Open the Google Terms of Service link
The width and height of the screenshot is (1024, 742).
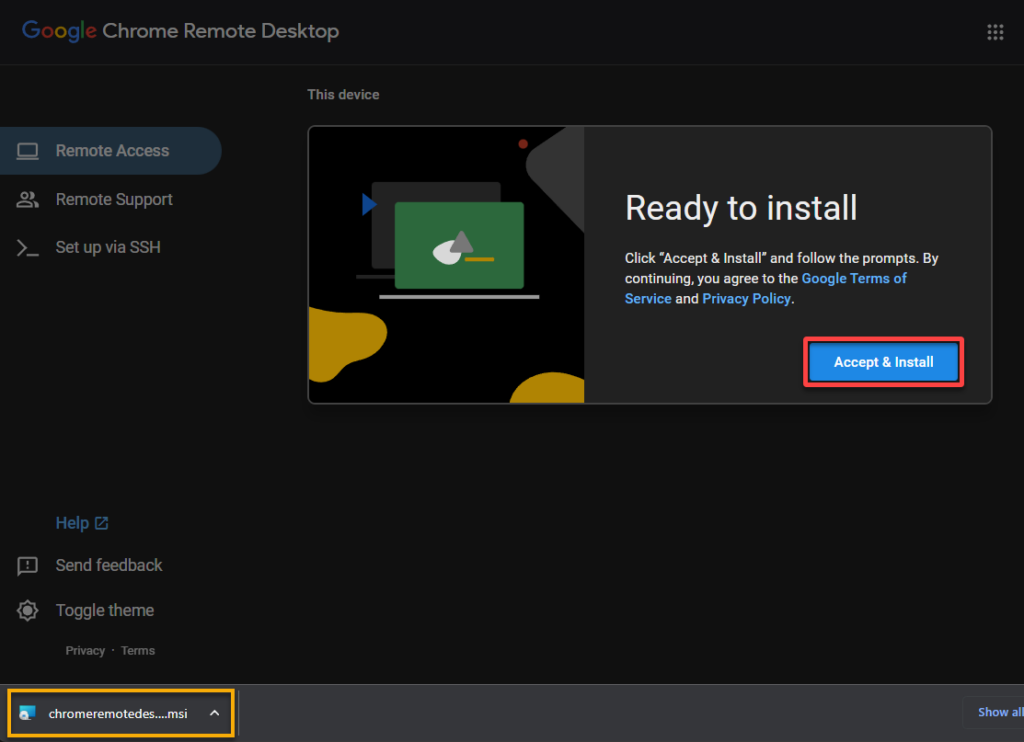854,278
